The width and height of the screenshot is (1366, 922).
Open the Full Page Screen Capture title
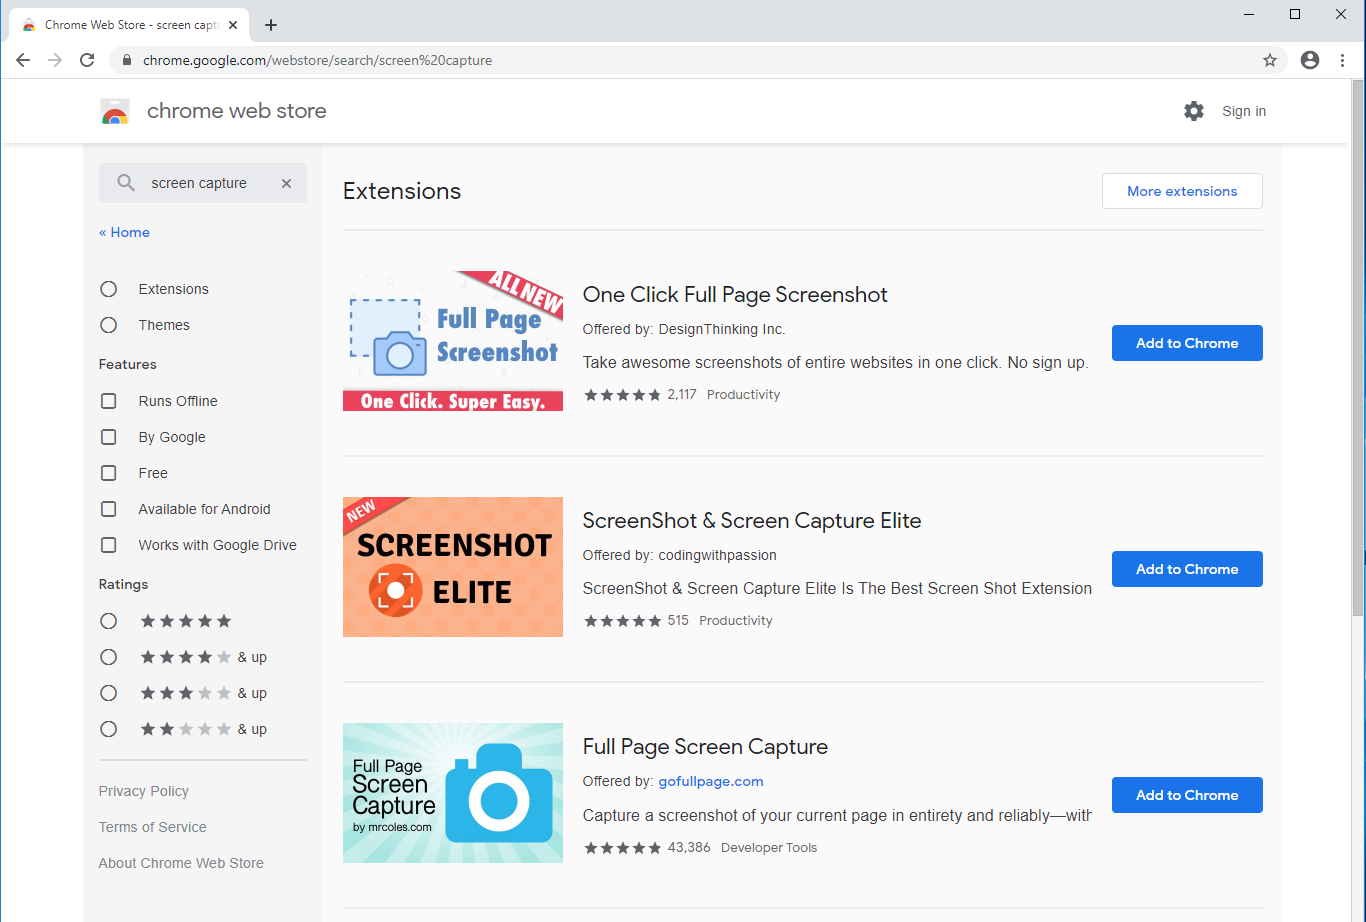pyautogui.click(x=705, y=746)
